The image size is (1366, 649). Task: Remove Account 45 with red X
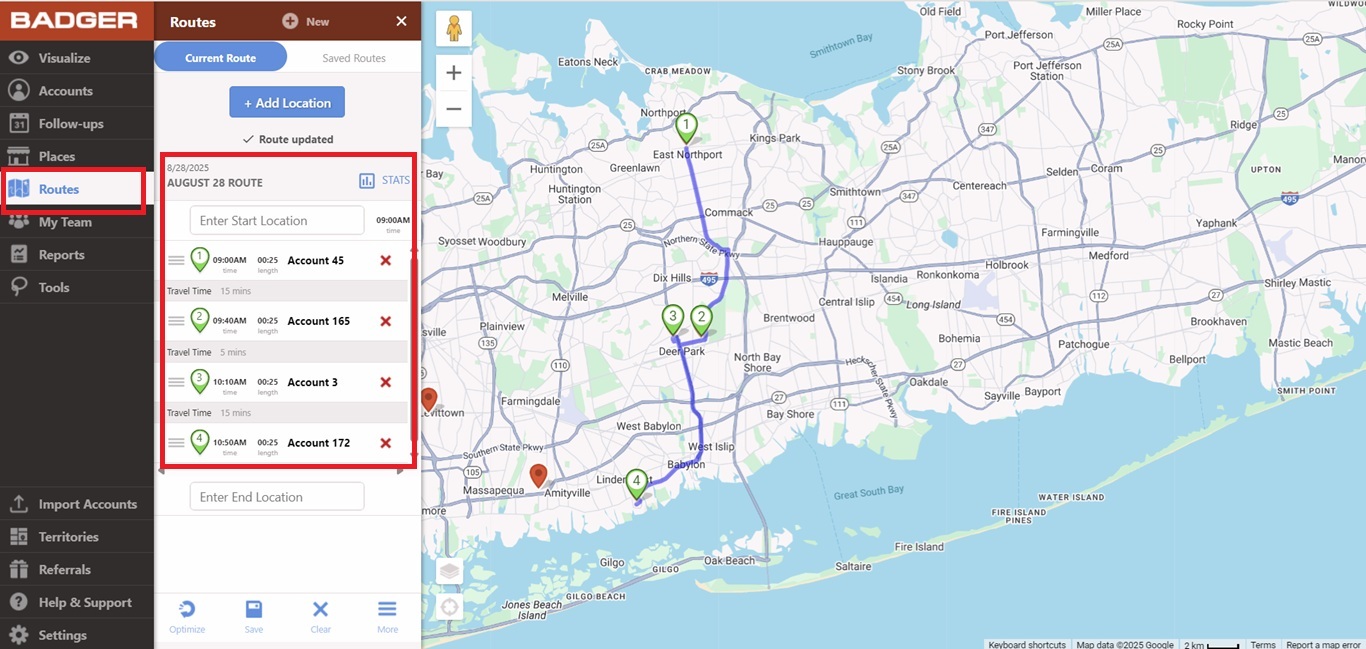coord(385,261)
